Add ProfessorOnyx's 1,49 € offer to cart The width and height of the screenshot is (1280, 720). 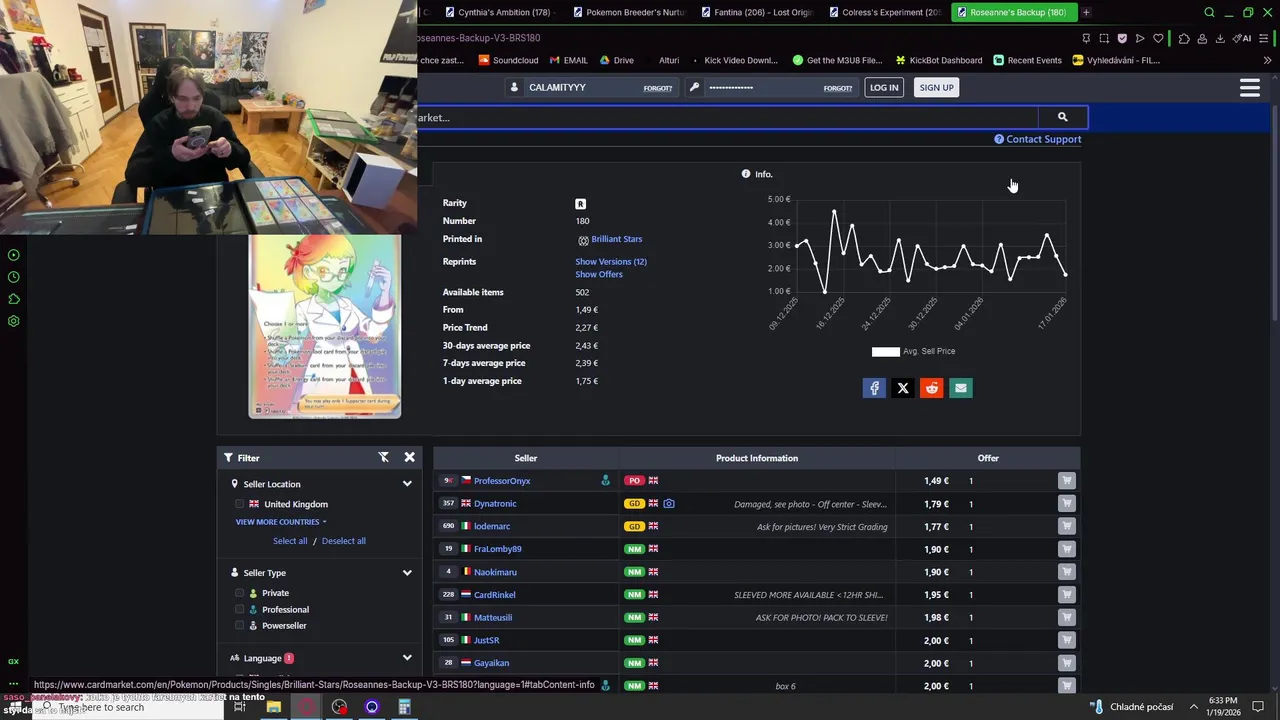click(1067, 481)
